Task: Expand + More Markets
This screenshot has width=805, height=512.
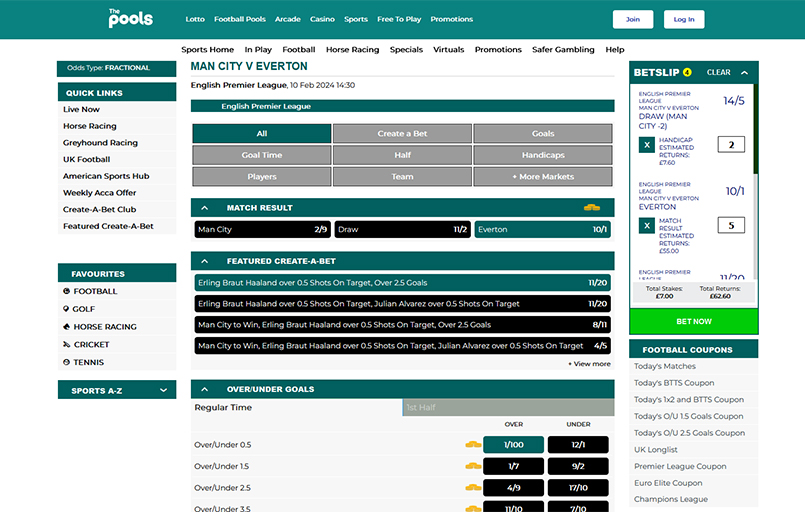Action: tap(543, 177)
